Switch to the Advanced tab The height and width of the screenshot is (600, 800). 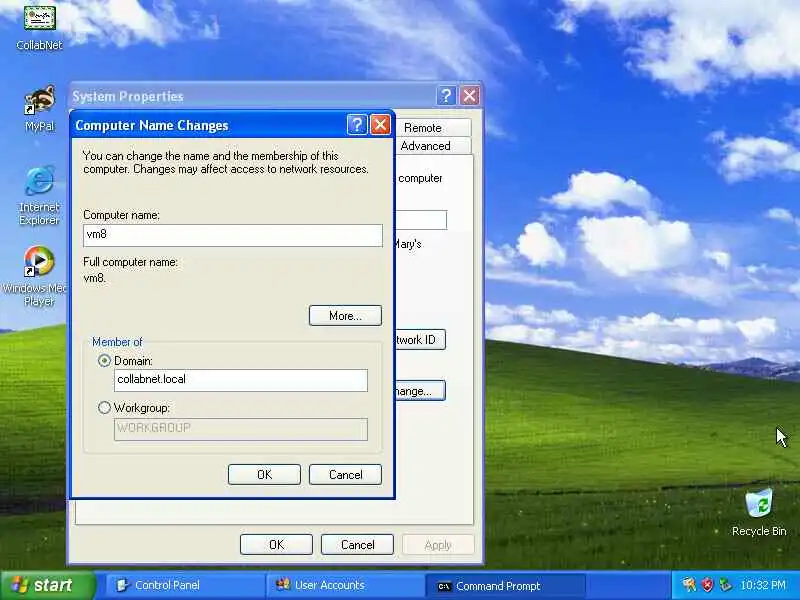pos(433,146)
